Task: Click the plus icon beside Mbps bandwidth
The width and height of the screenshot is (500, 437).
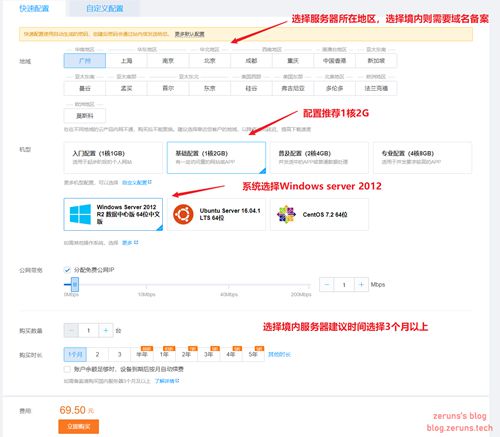Action: point(361,284)
